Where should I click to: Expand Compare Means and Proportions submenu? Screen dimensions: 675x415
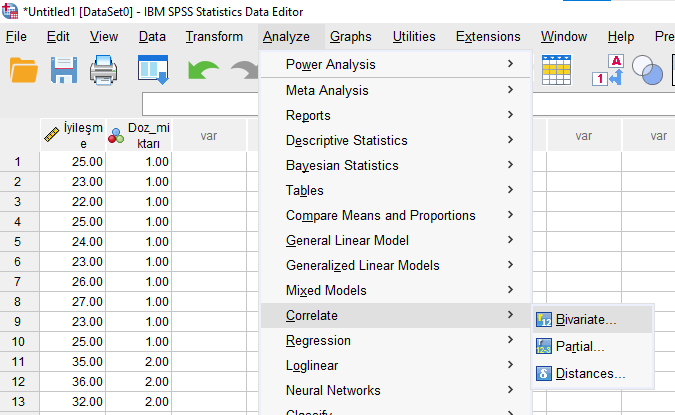coord(396,215)
